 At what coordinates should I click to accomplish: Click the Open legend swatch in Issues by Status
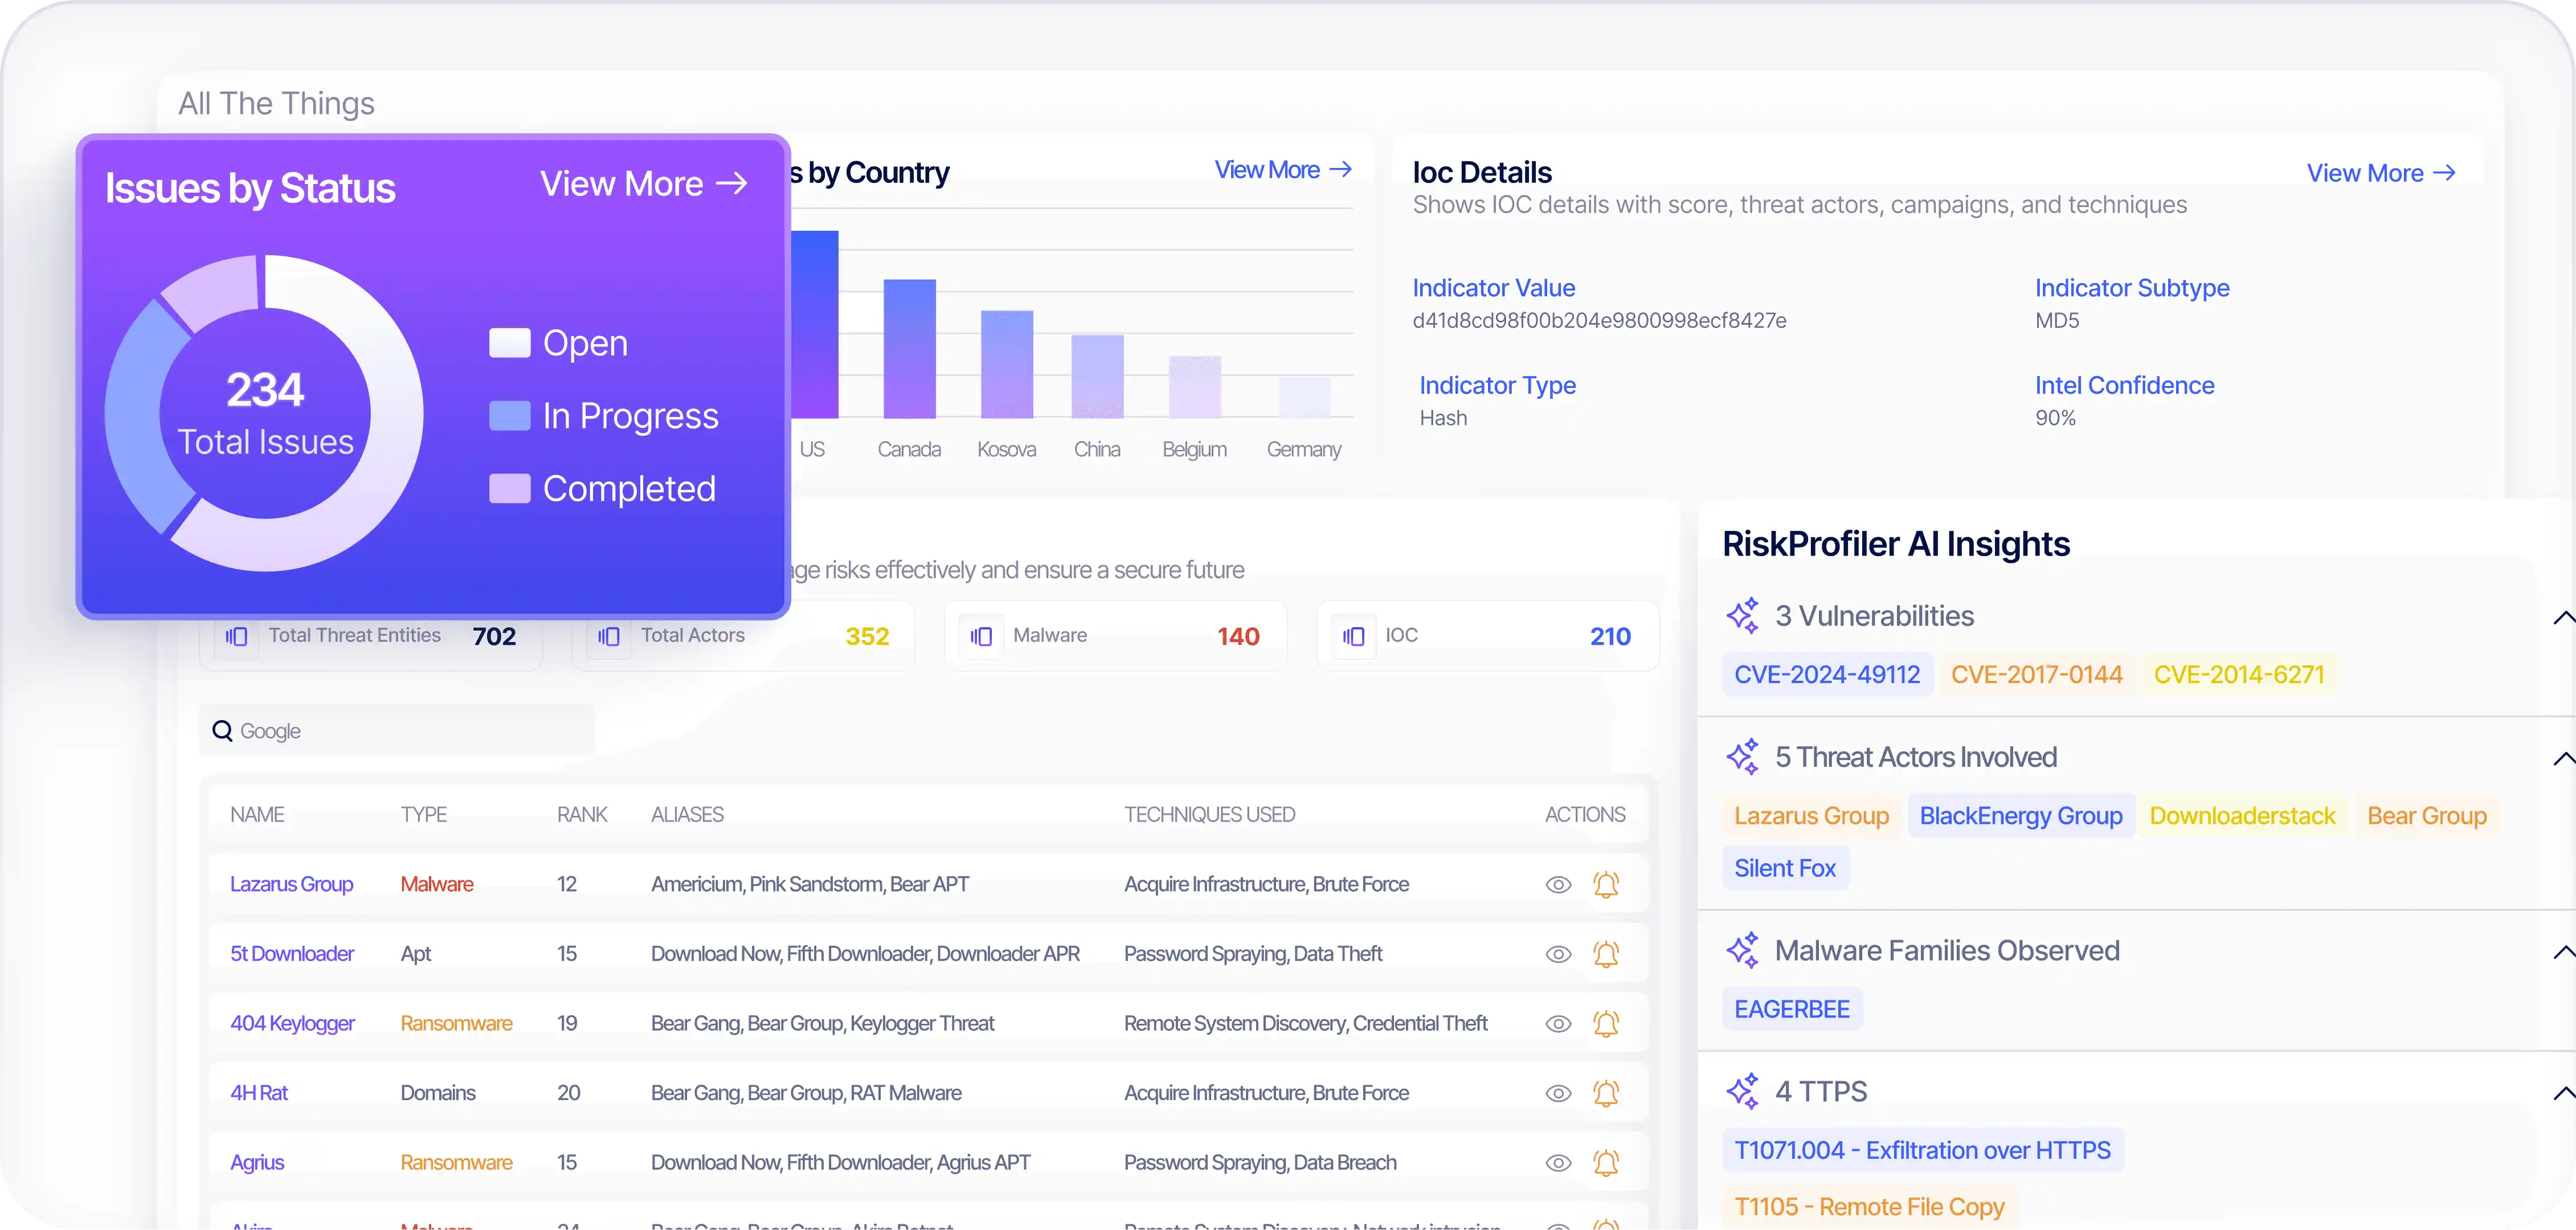[510, 341]
